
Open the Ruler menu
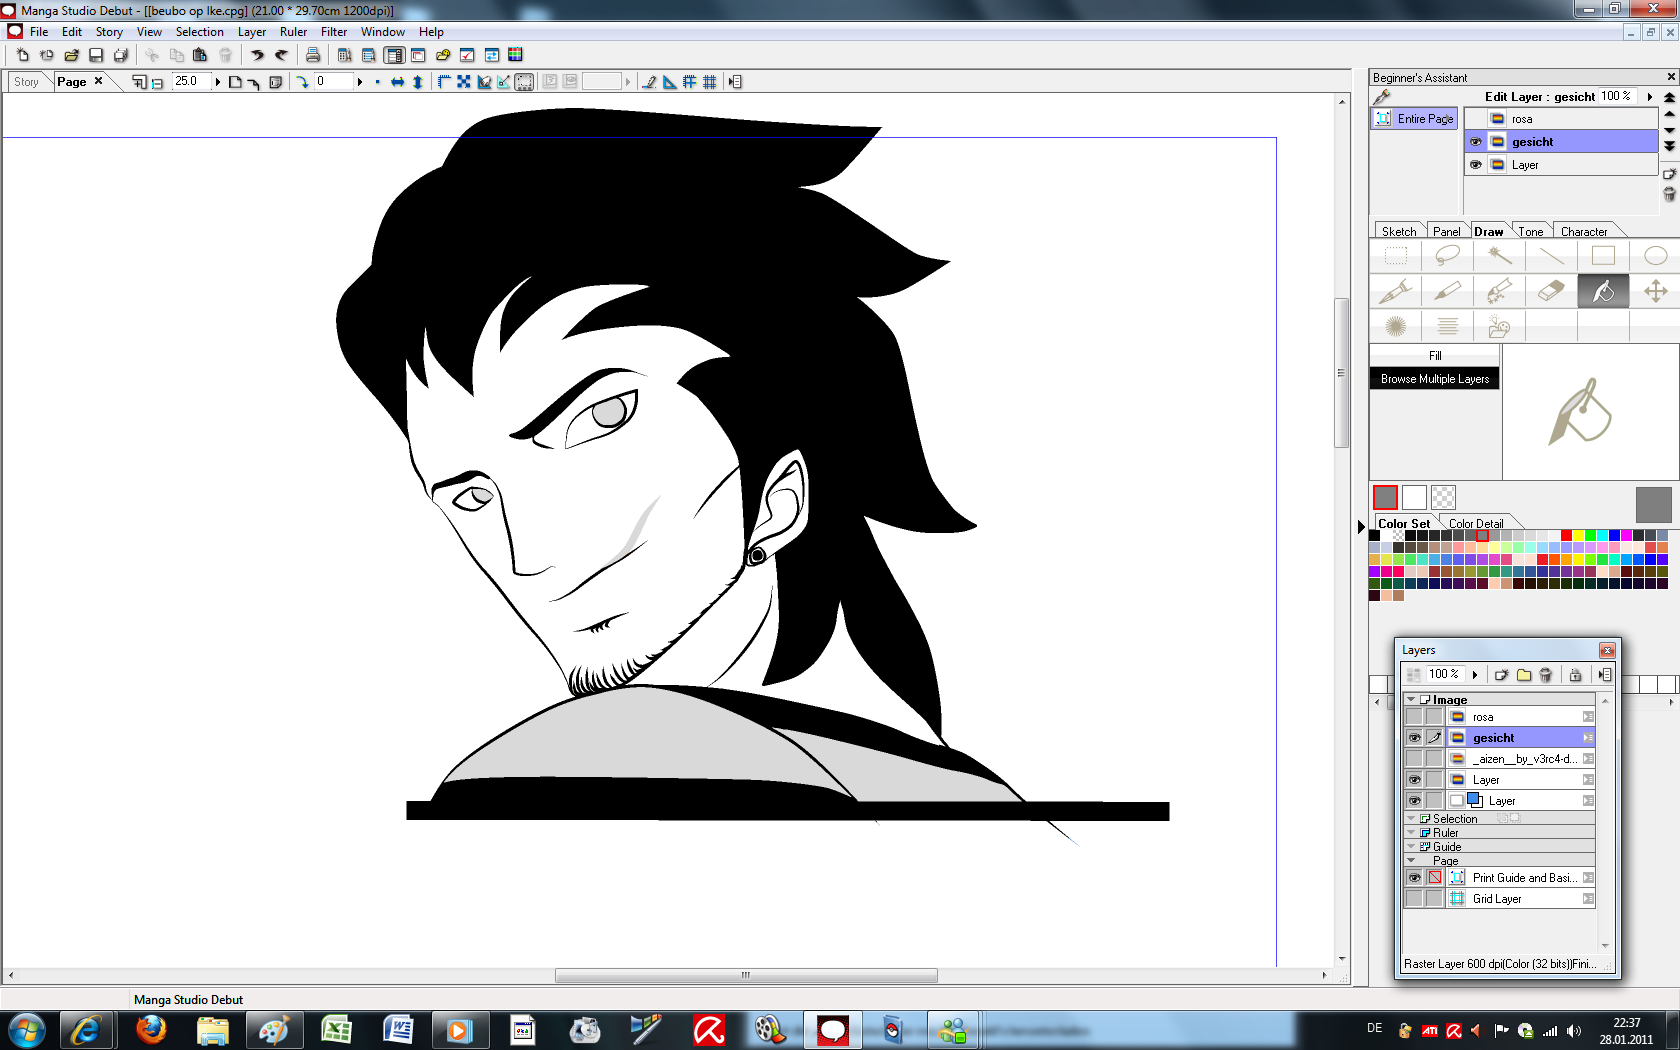[293, 32]
